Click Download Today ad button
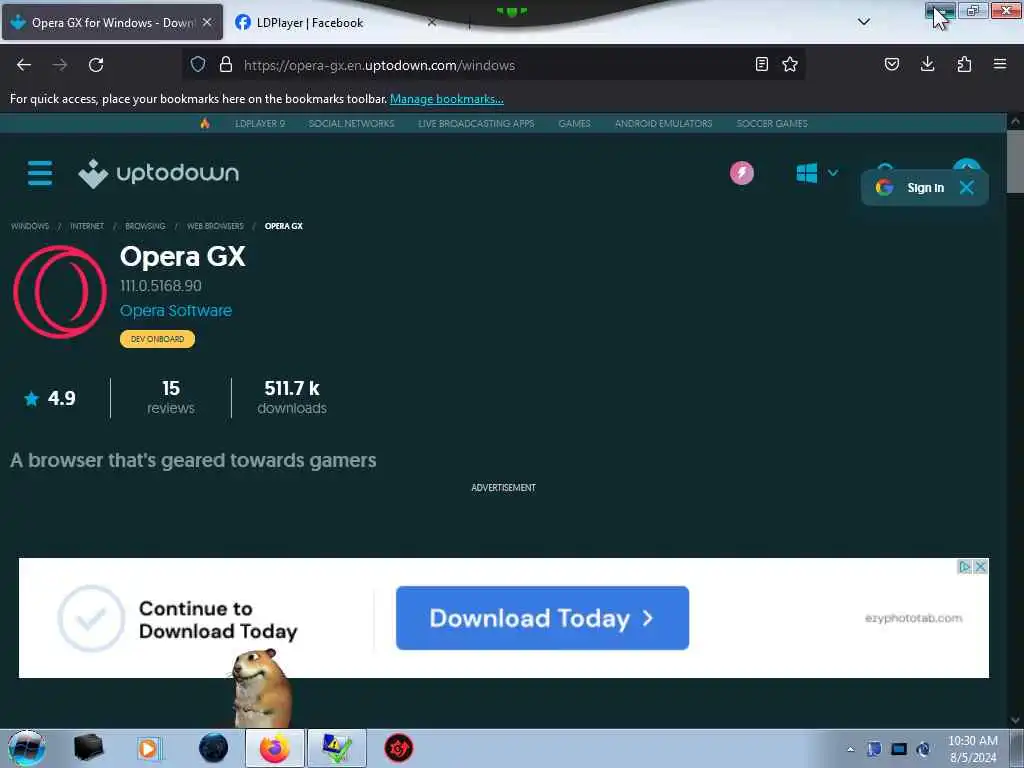Screen dimensions: 1024x768 click(x=542, y=618)
